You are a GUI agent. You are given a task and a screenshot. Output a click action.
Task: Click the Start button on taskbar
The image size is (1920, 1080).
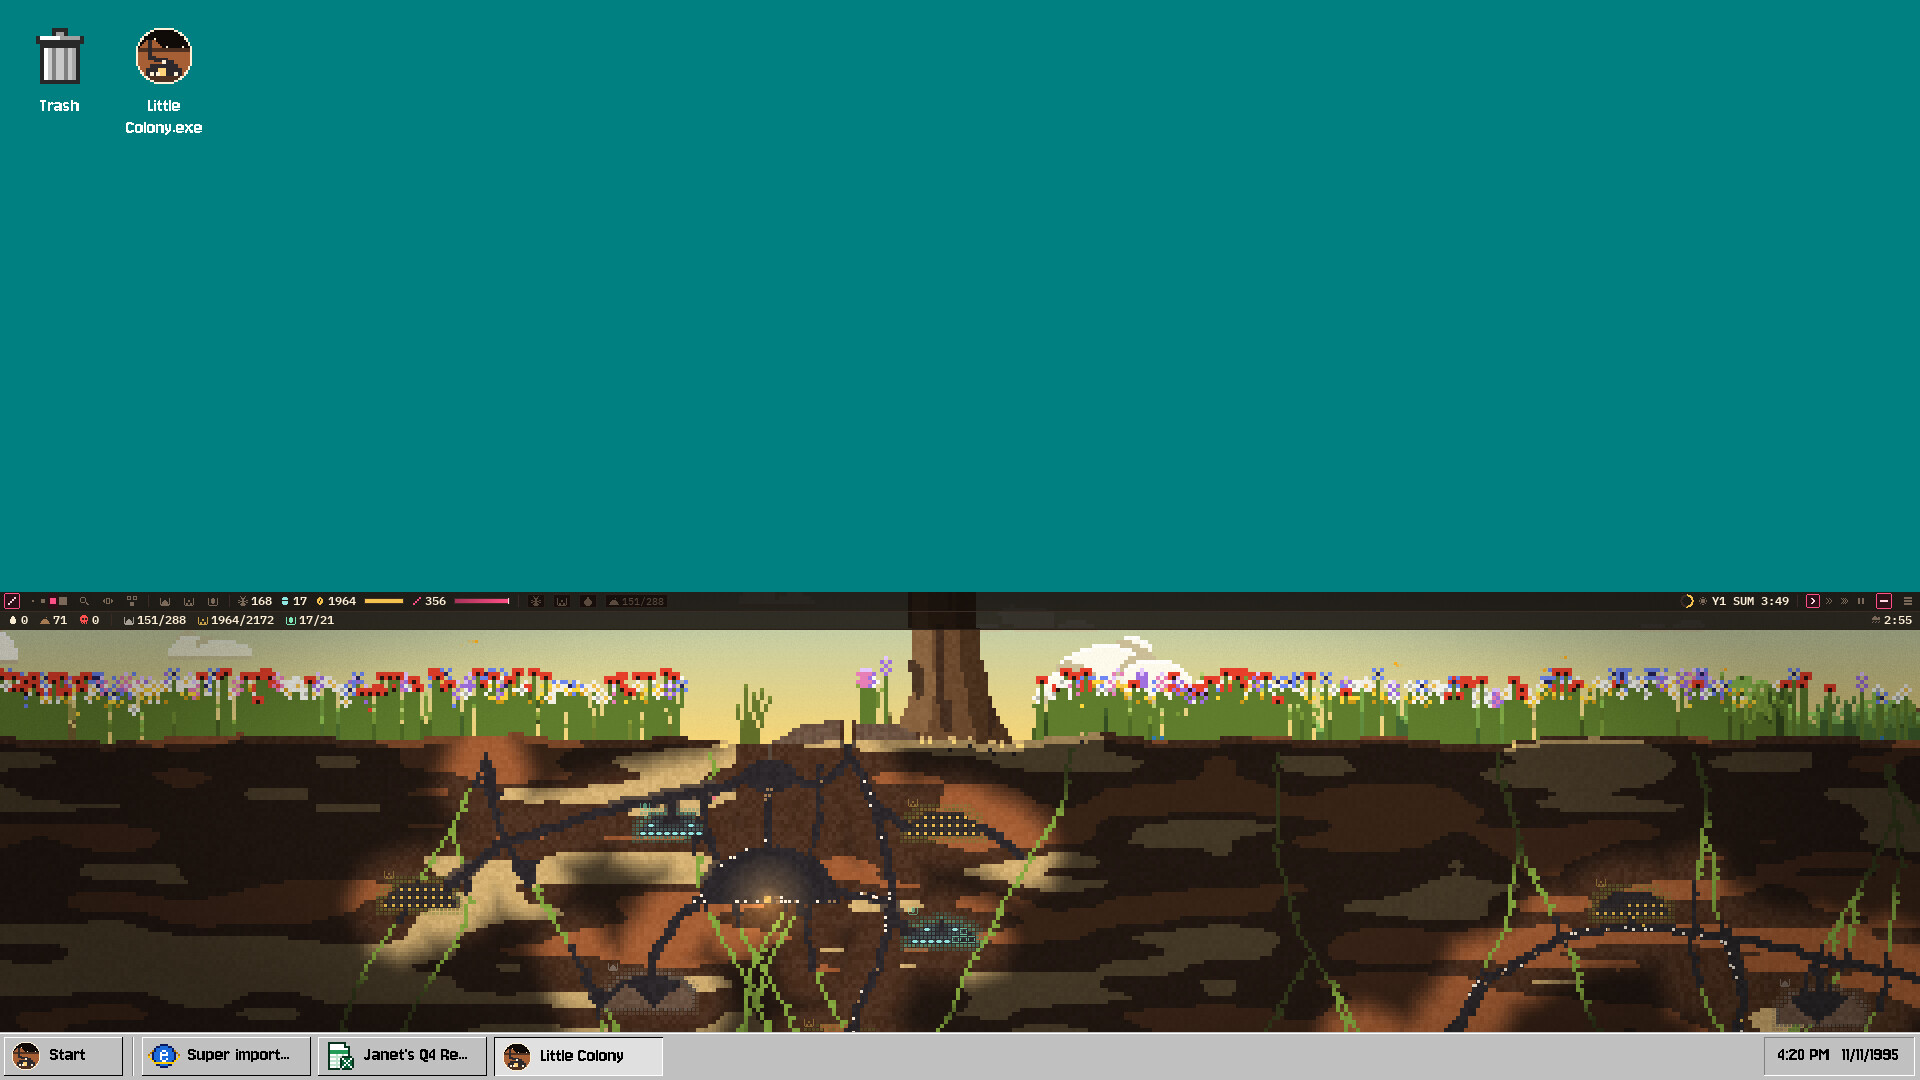click(x=63, y=1055)
